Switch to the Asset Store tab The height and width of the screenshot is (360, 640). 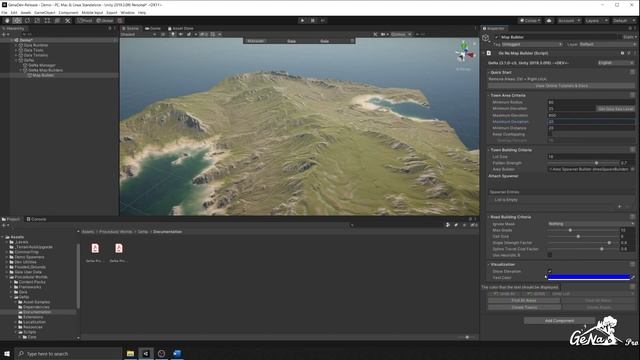180,28
